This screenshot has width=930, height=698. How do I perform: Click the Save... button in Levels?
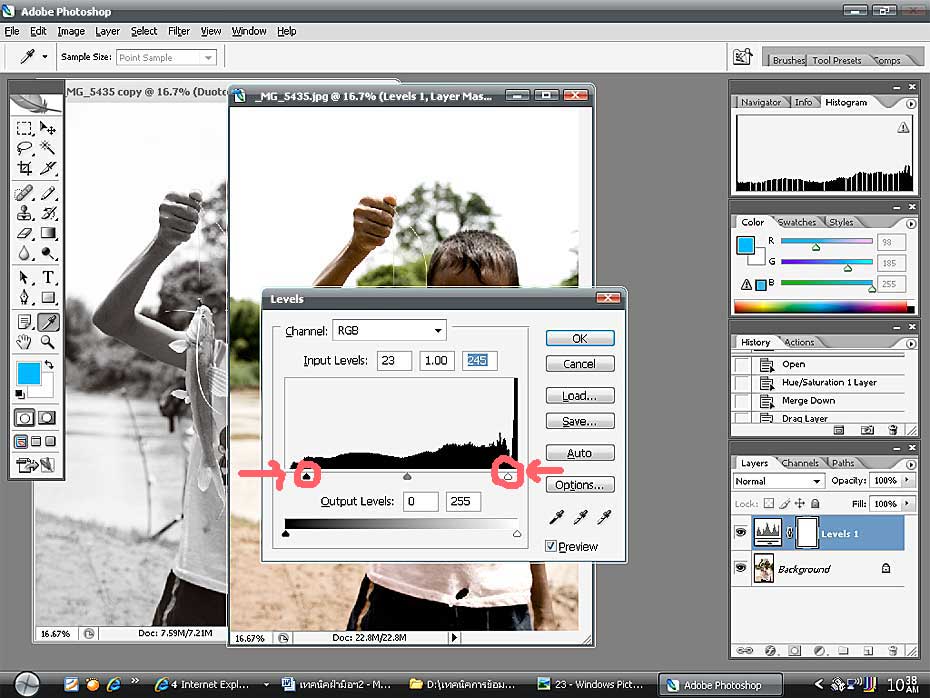click(580, 421)
